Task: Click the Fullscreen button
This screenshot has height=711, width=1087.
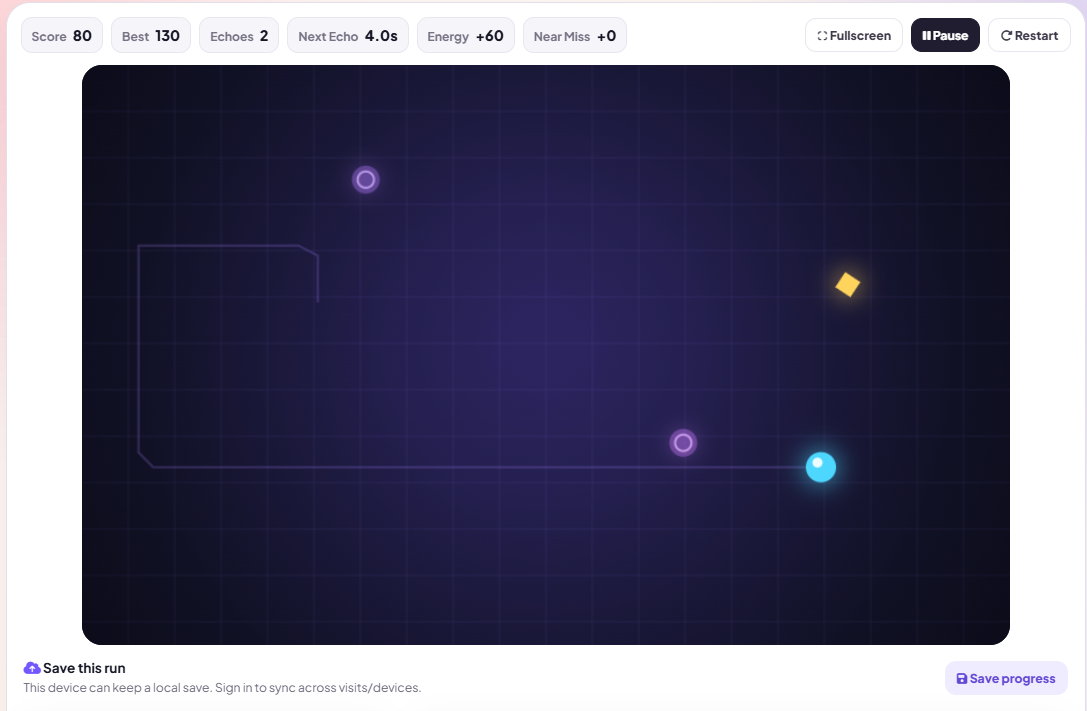Action: click(853, 35)
